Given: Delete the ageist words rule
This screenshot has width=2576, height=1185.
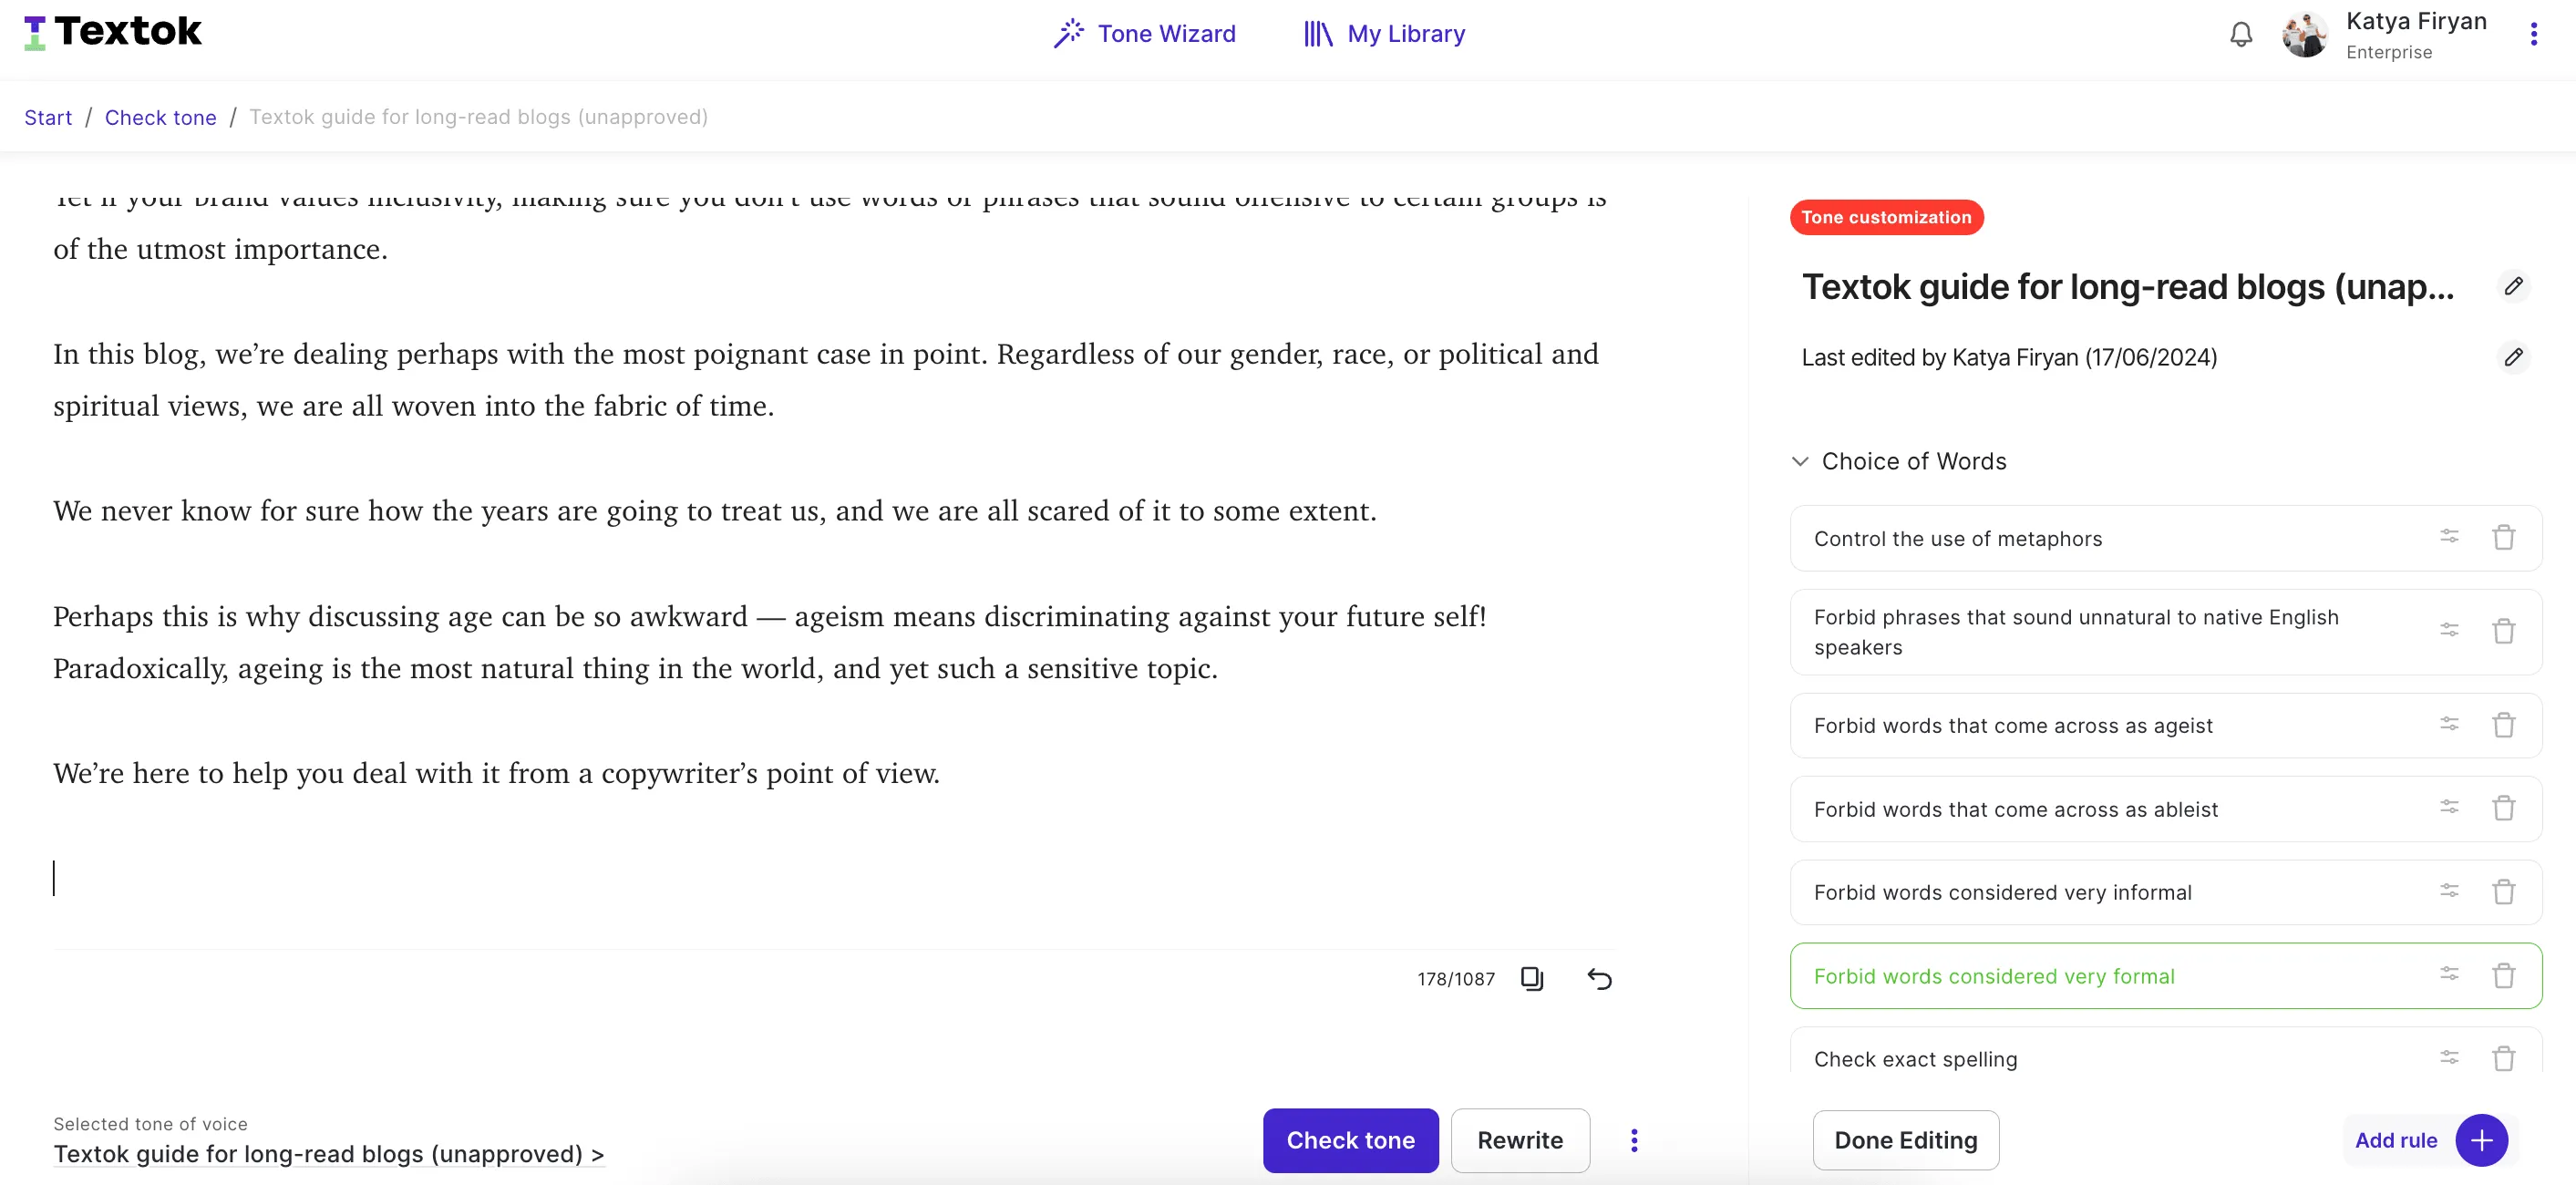Looking at the screenshot, I should click(x=2503, y=724).
